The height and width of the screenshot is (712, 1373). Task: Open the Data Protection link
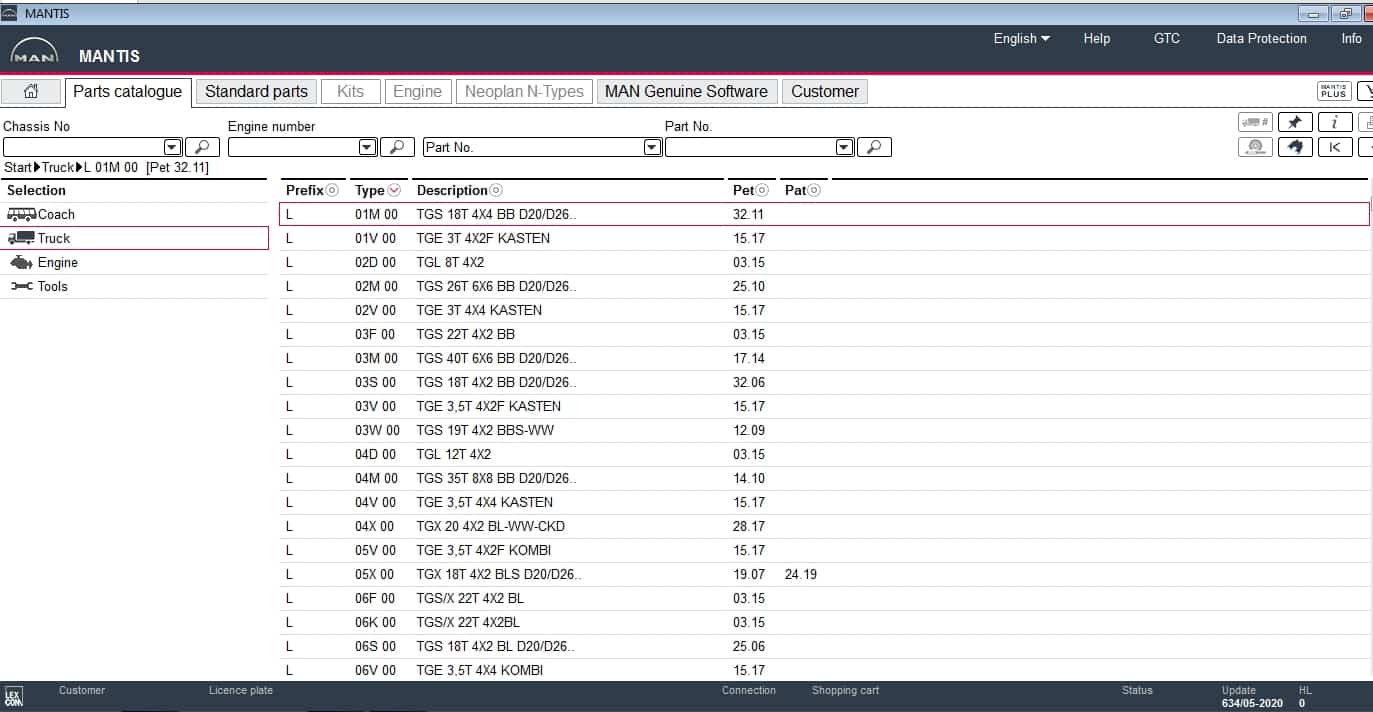(1262, 38)
